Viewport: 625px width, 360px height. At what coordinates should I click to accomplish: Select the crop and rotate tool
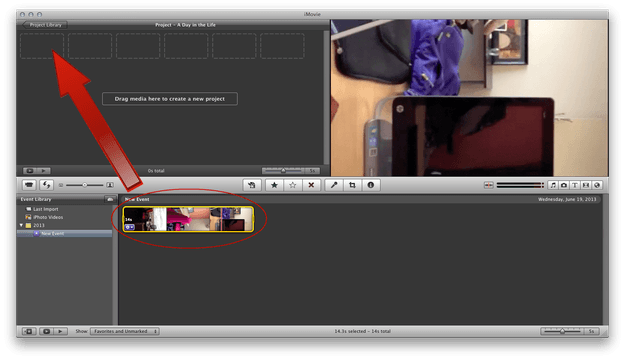click(x=352, y=185)
